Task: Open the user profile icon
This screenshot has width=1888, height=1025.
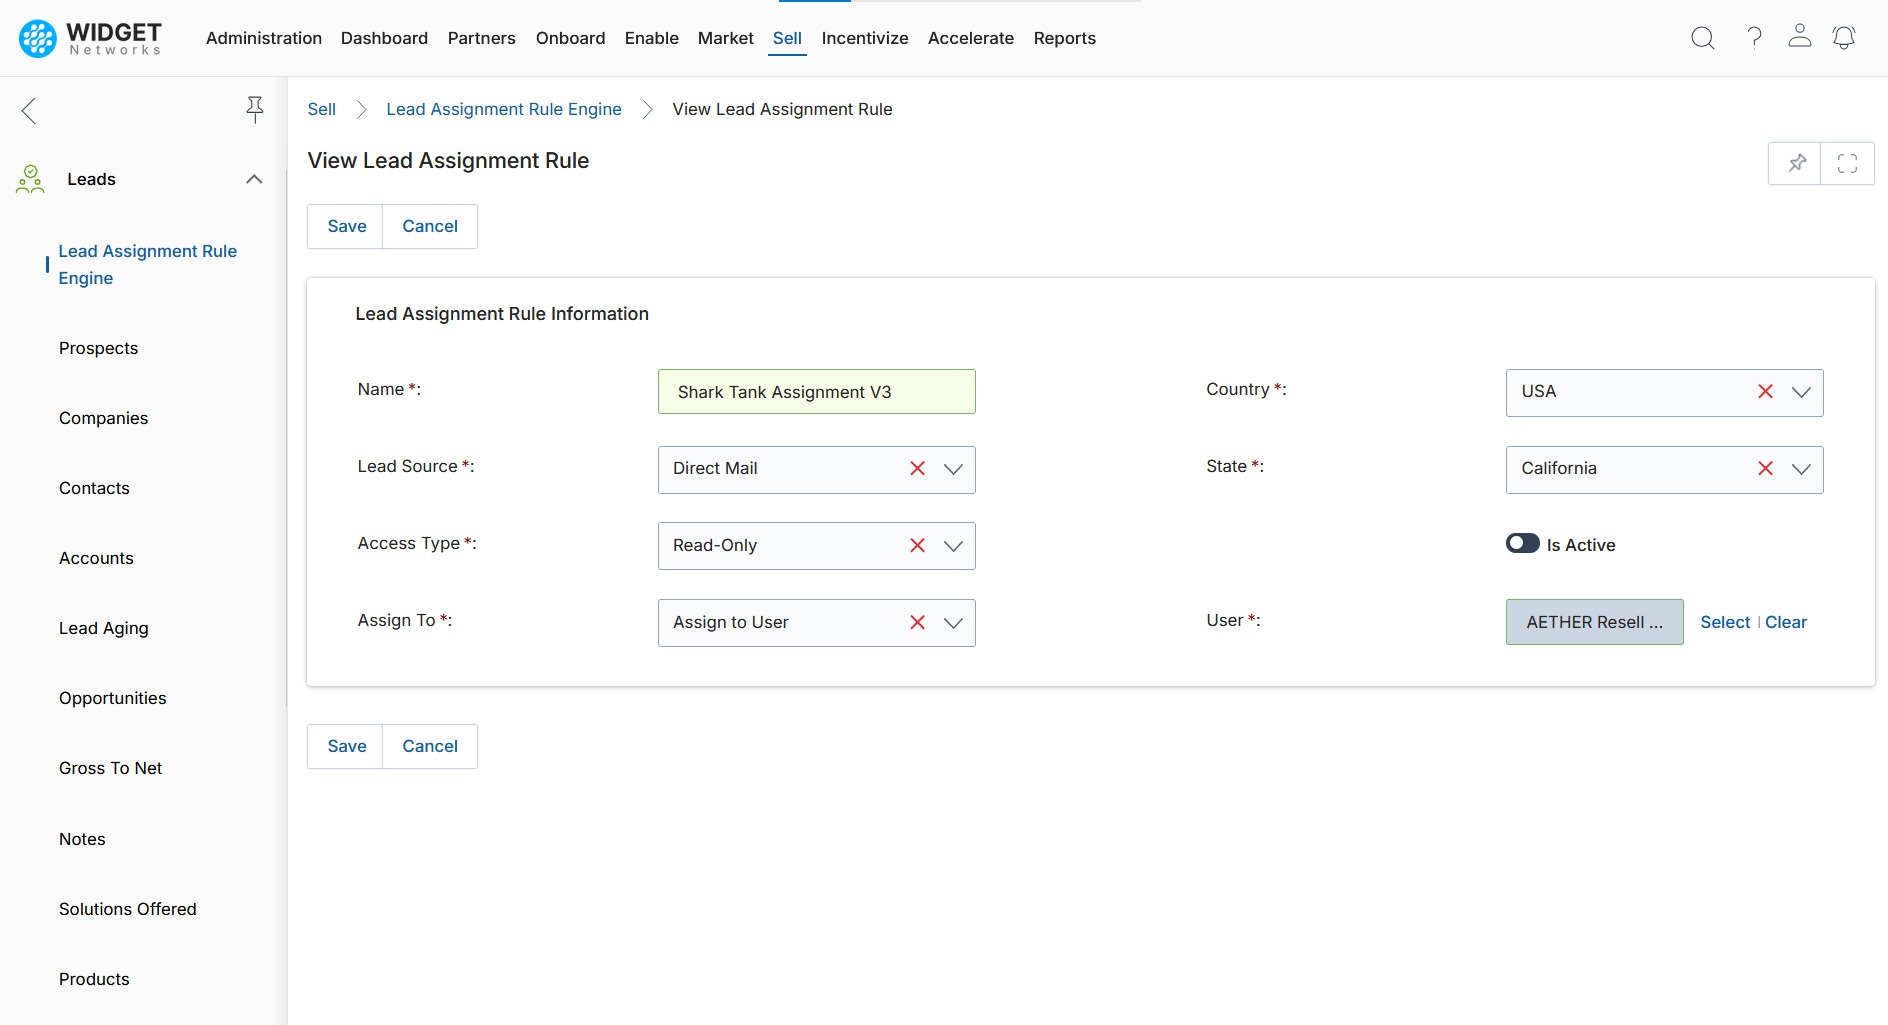Action: tap(1799, 37)
